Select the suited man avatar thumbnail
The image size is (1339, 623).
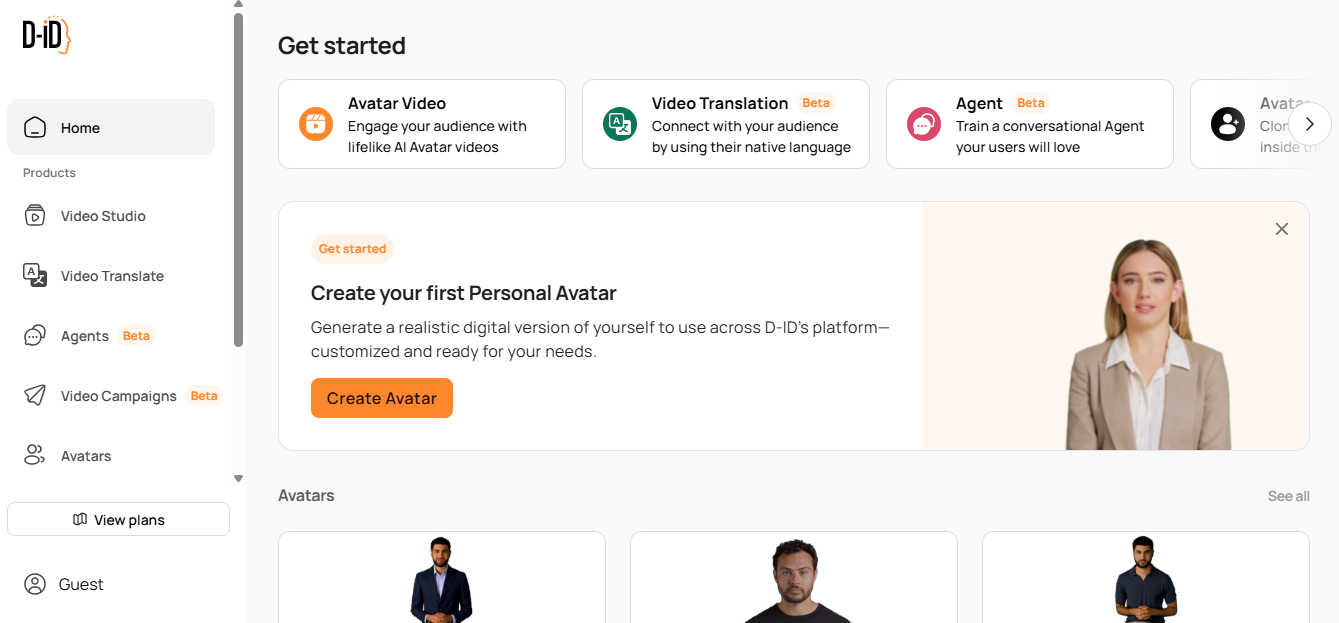(442, 578)
